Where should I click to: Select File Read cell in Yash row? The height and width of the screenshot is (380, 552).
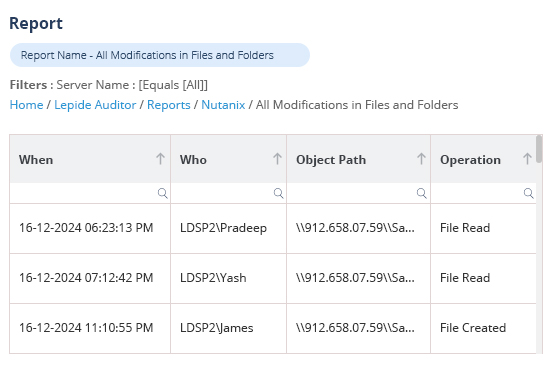(483, 278)
